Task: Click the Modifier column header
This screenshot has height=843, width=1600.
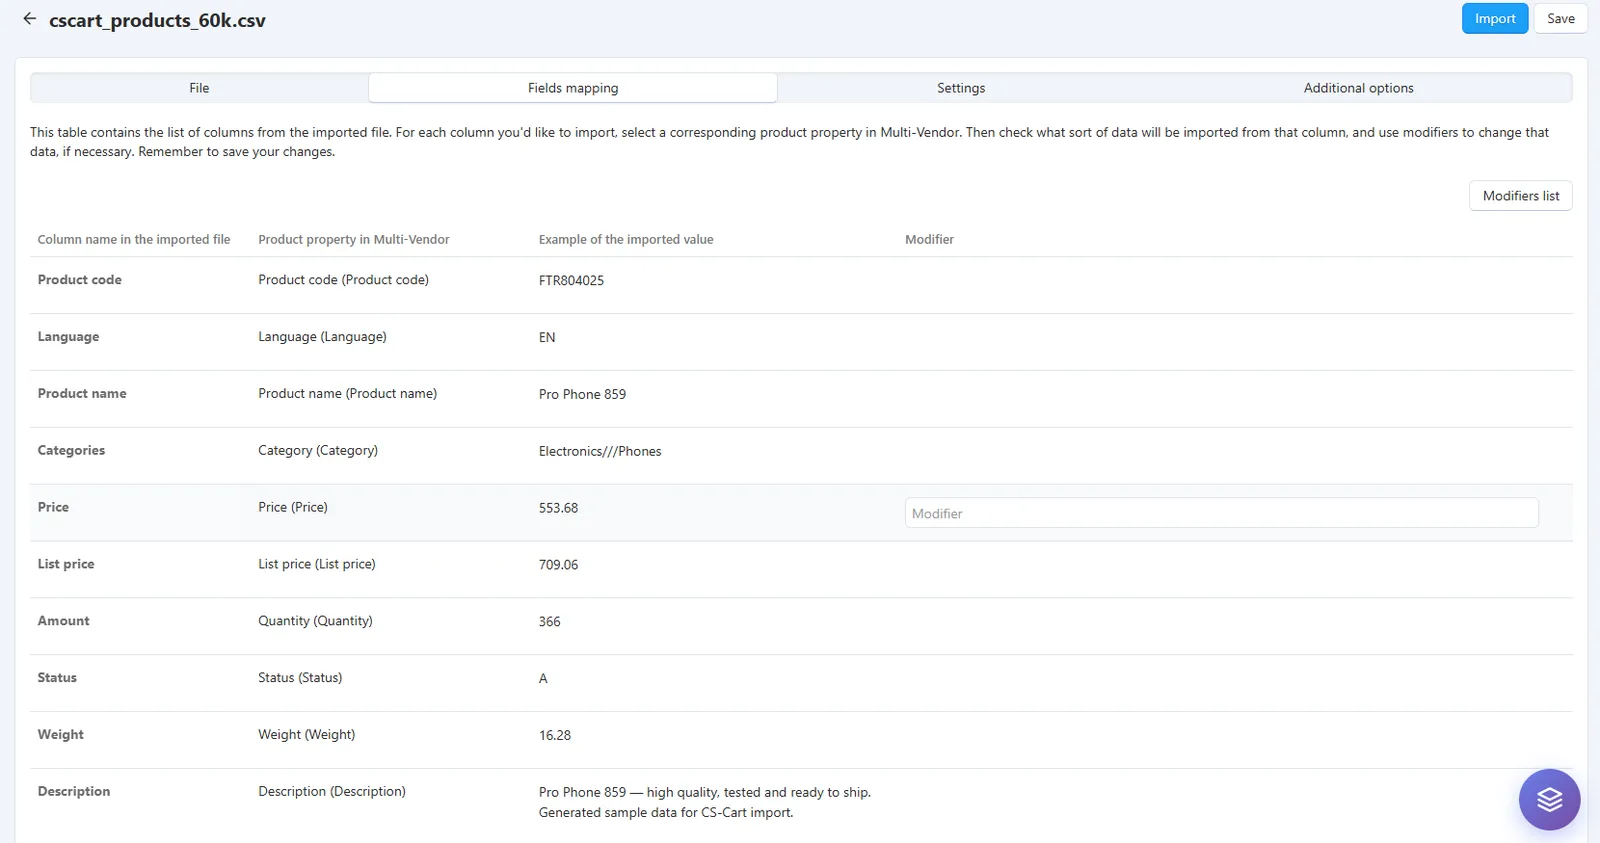Action: point(929,240)
